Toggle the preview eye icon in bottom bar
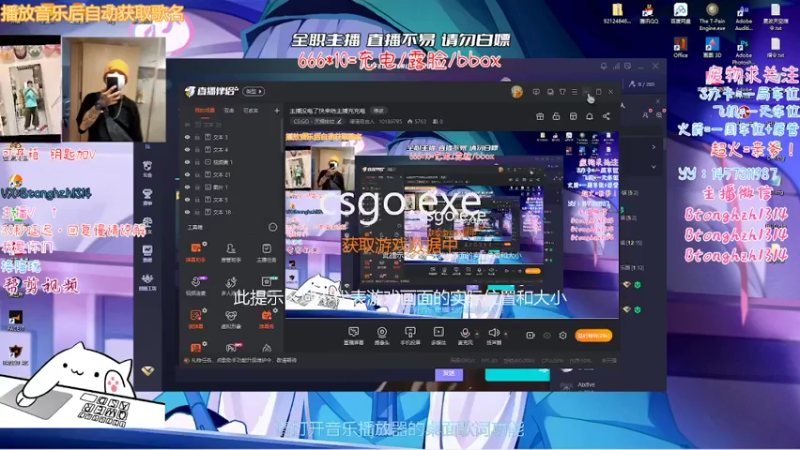The width and height of the screenshot is (800, 450). (x=546, y=335)
